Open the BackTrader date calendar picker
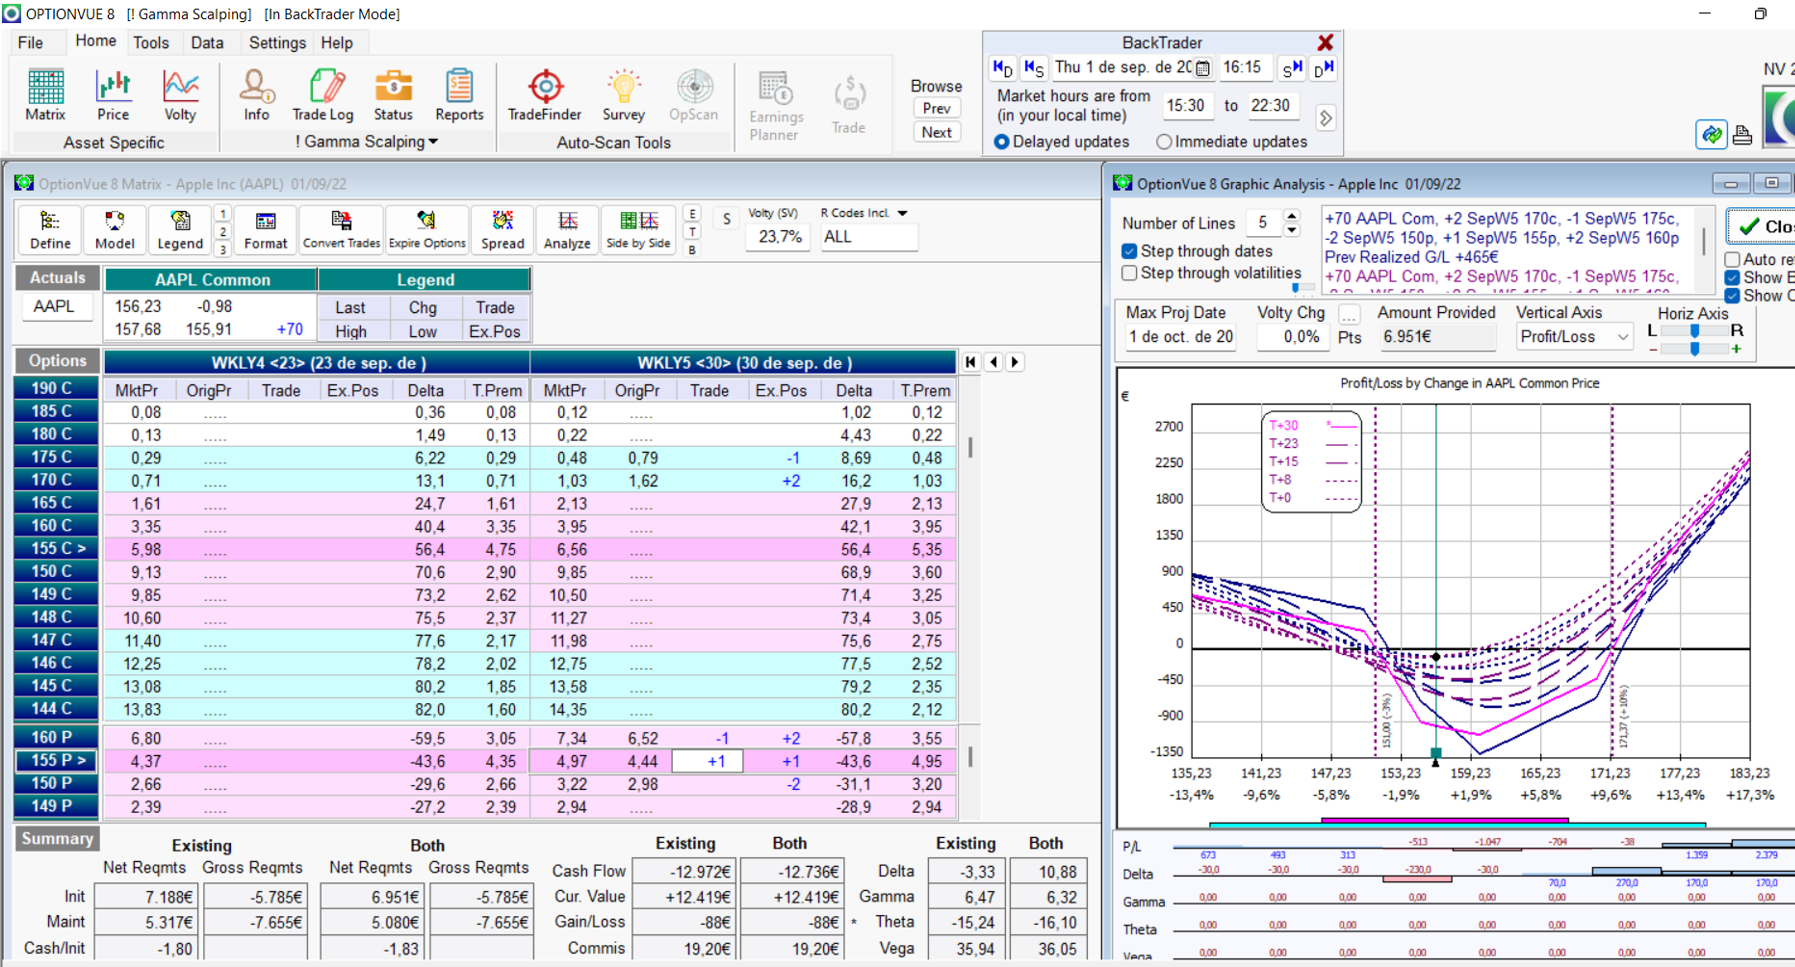1795x967 pixels. click(x=1203, y=68)
